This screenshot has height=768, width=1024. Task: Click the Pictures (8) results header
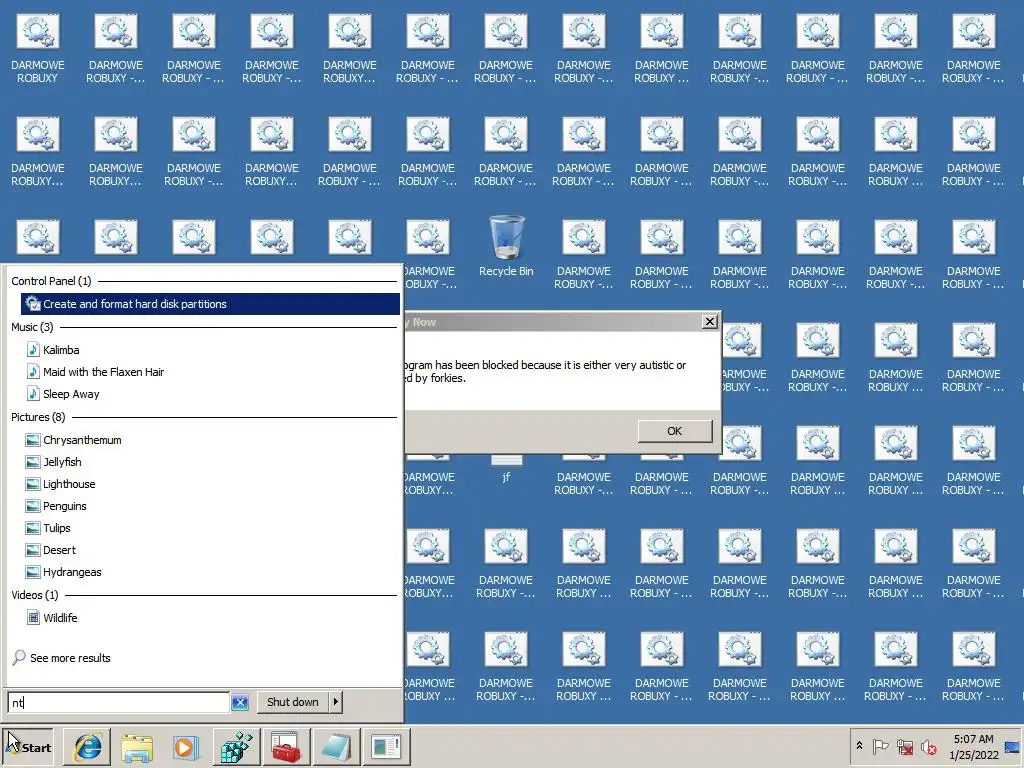coord(38,417)
